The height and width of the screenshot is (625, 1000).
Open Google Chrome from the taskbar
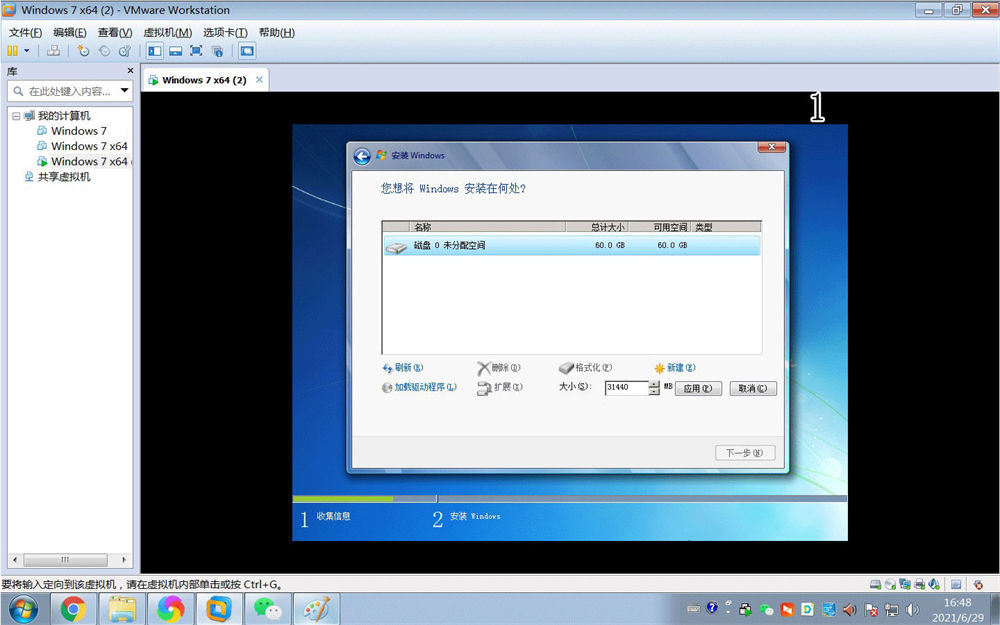pos(73,609)
